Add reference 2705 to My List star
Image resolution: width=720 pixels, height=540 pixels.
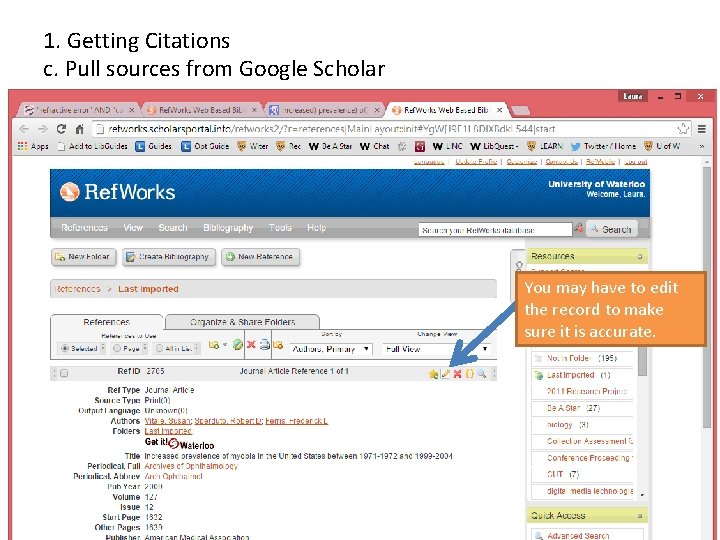433,374
